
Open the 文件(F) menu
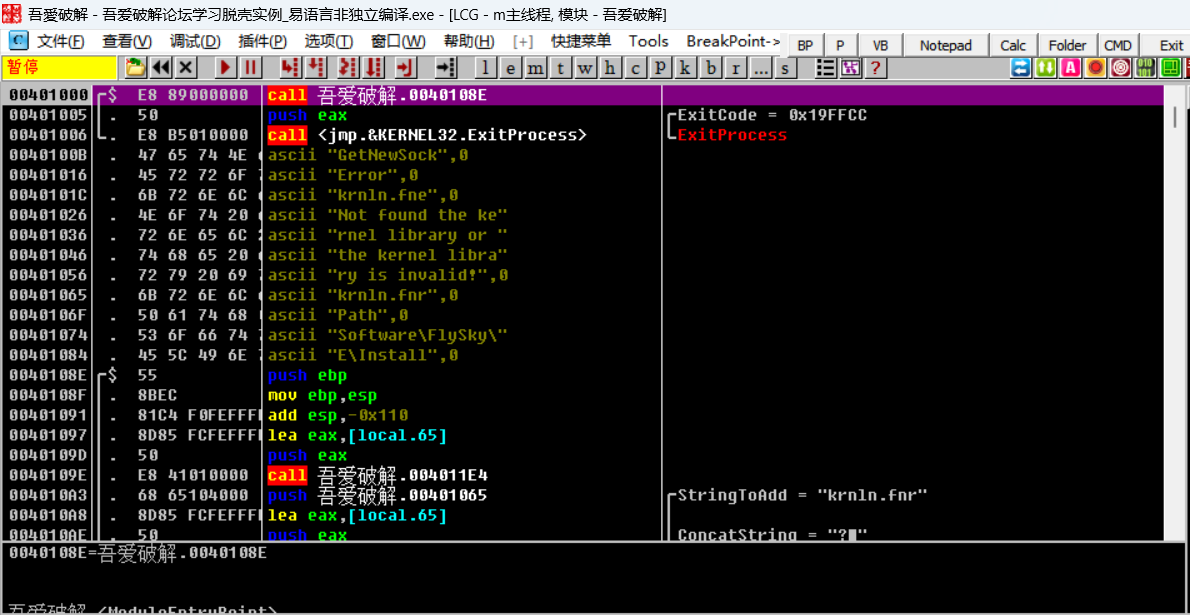(x=61, y=41)
